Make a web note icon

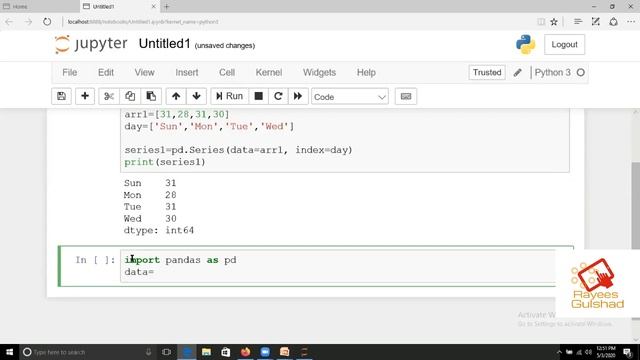click(596, 22)
